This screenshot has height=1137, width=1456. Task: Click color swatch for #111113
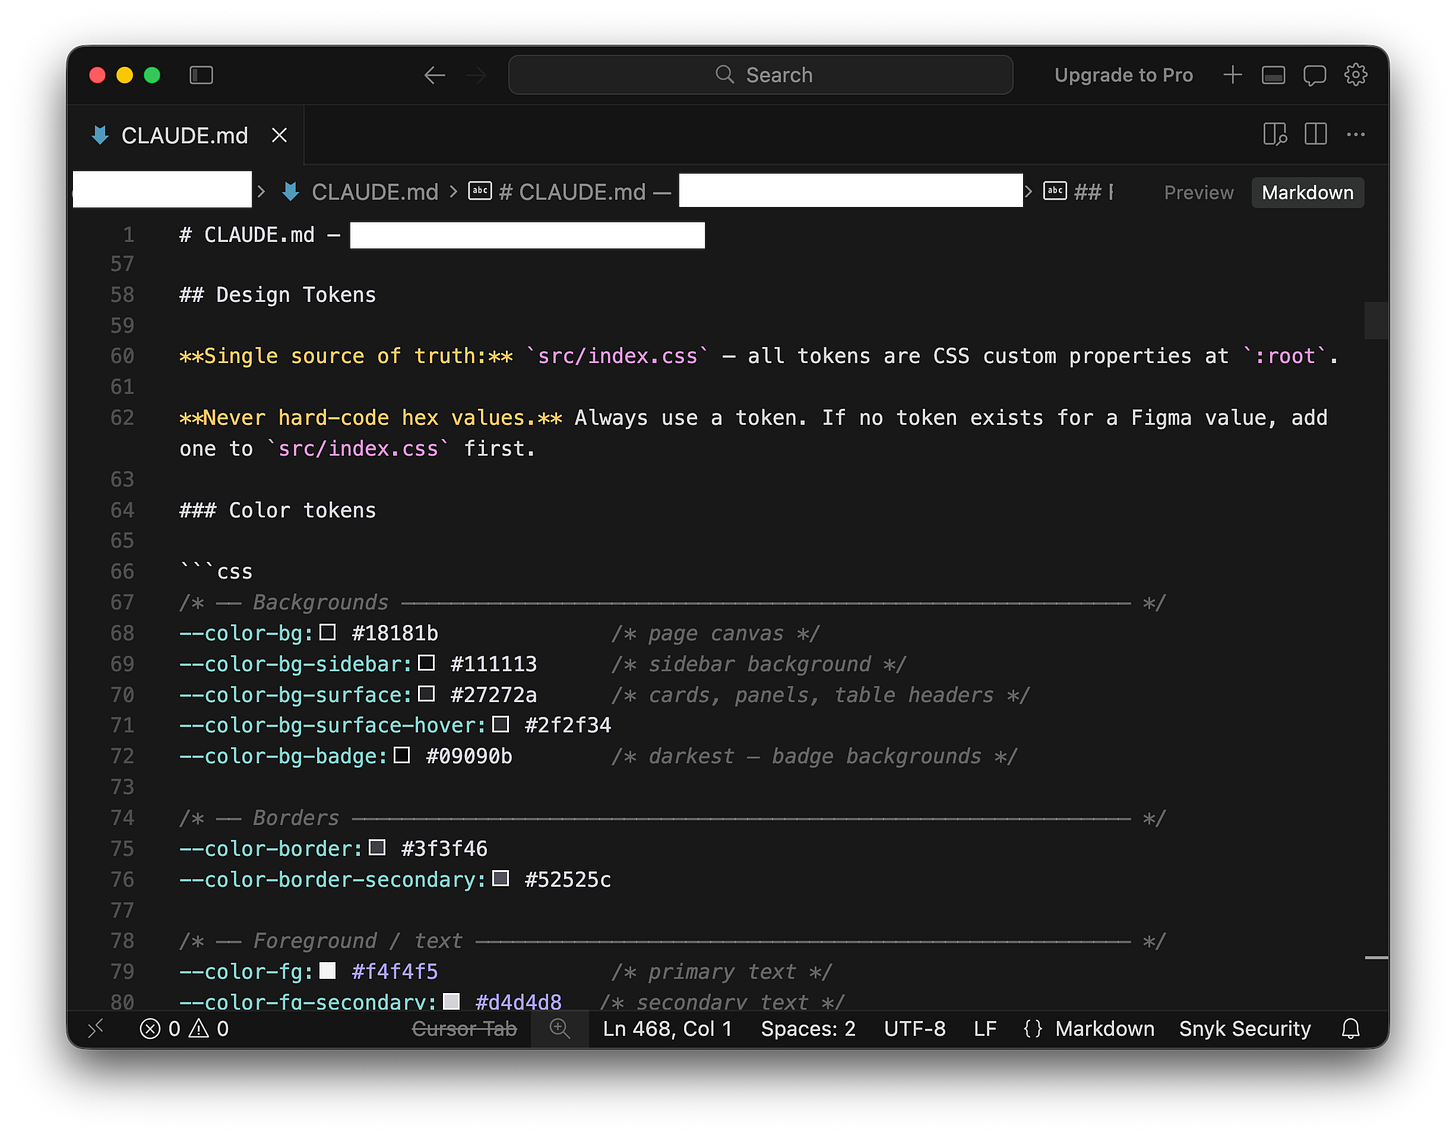point(426,663)
